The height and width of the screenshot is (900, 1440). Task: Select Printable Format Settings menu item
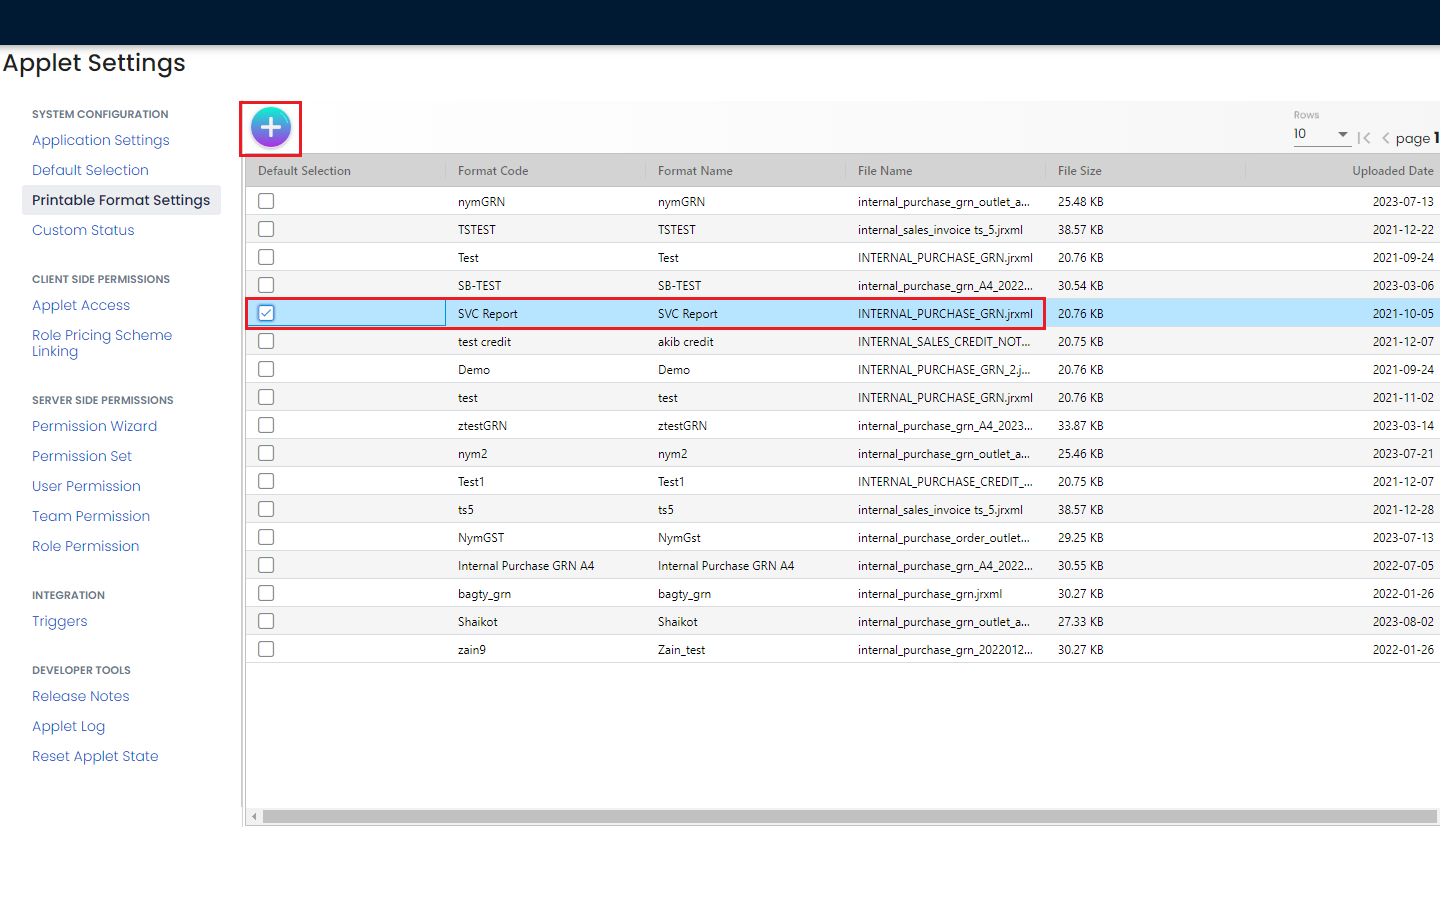coord(121,200)
